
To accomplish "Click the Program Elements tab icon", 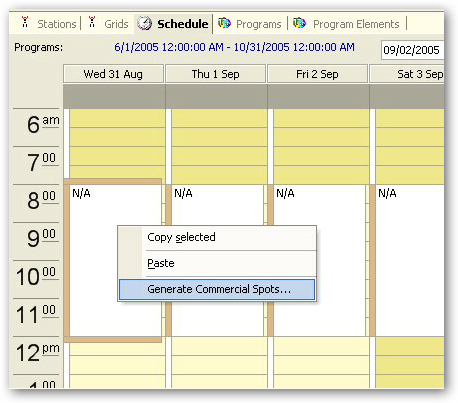I will pyautogui.click(x=299, y=23).
